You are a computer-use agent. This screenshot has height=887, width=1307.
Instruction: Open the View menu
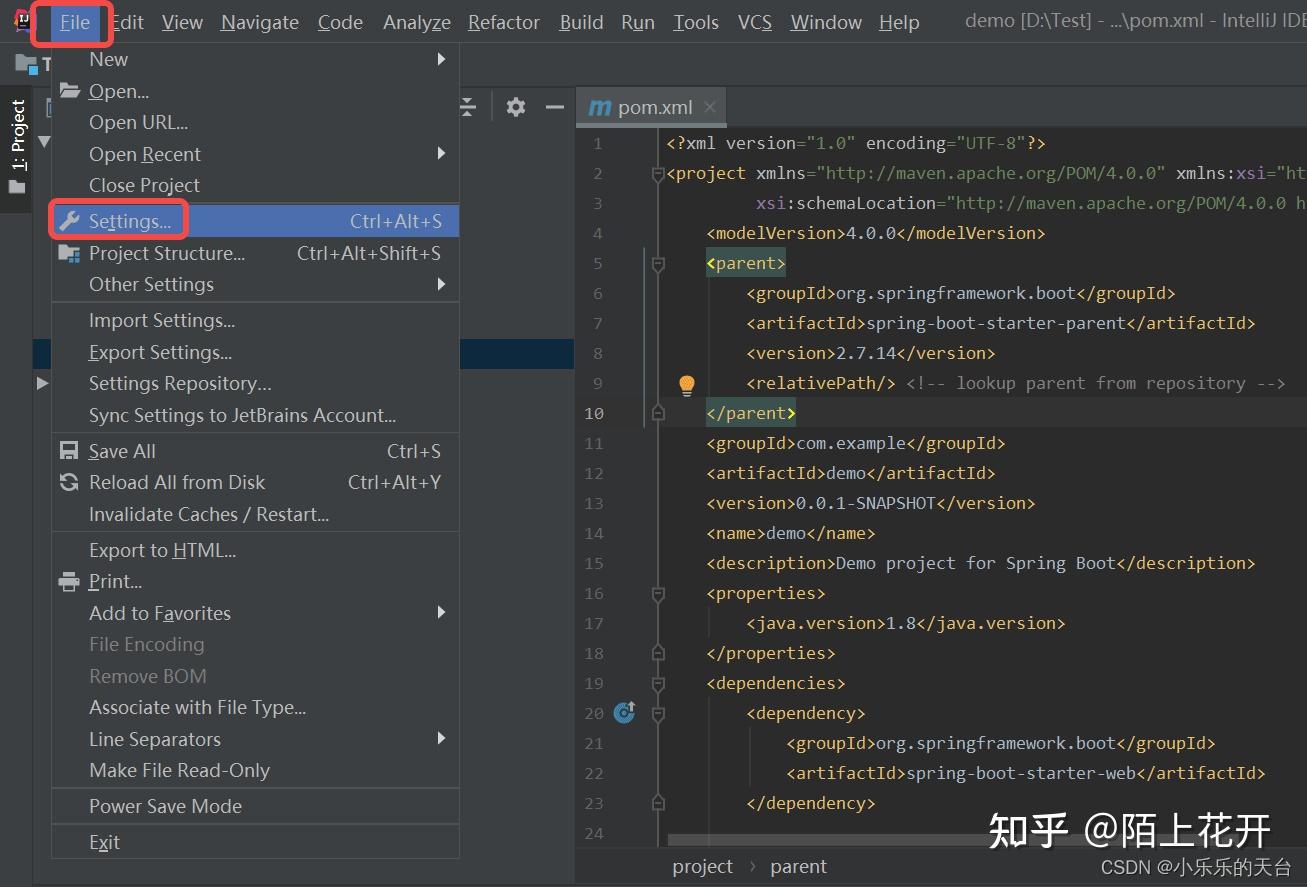[182, 22]
